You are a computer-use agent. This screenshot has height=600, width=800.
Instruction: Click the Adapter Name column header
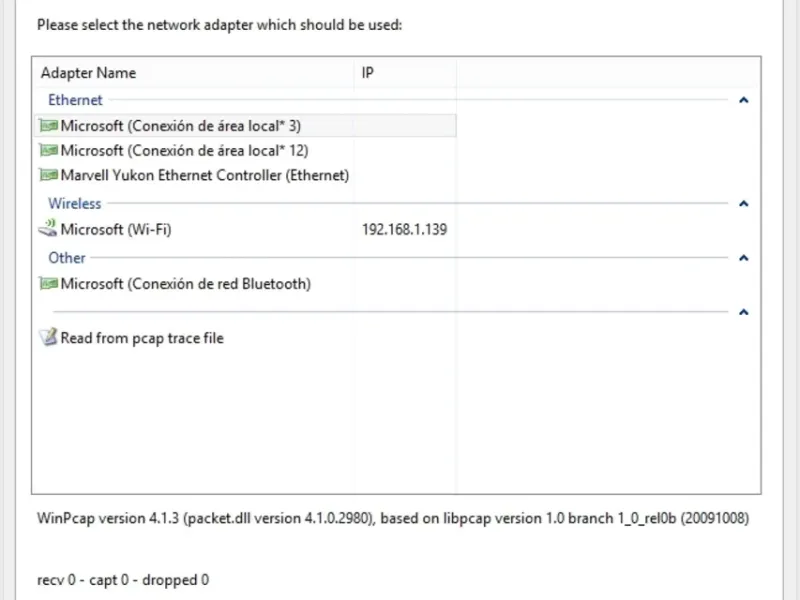(193, 73)
